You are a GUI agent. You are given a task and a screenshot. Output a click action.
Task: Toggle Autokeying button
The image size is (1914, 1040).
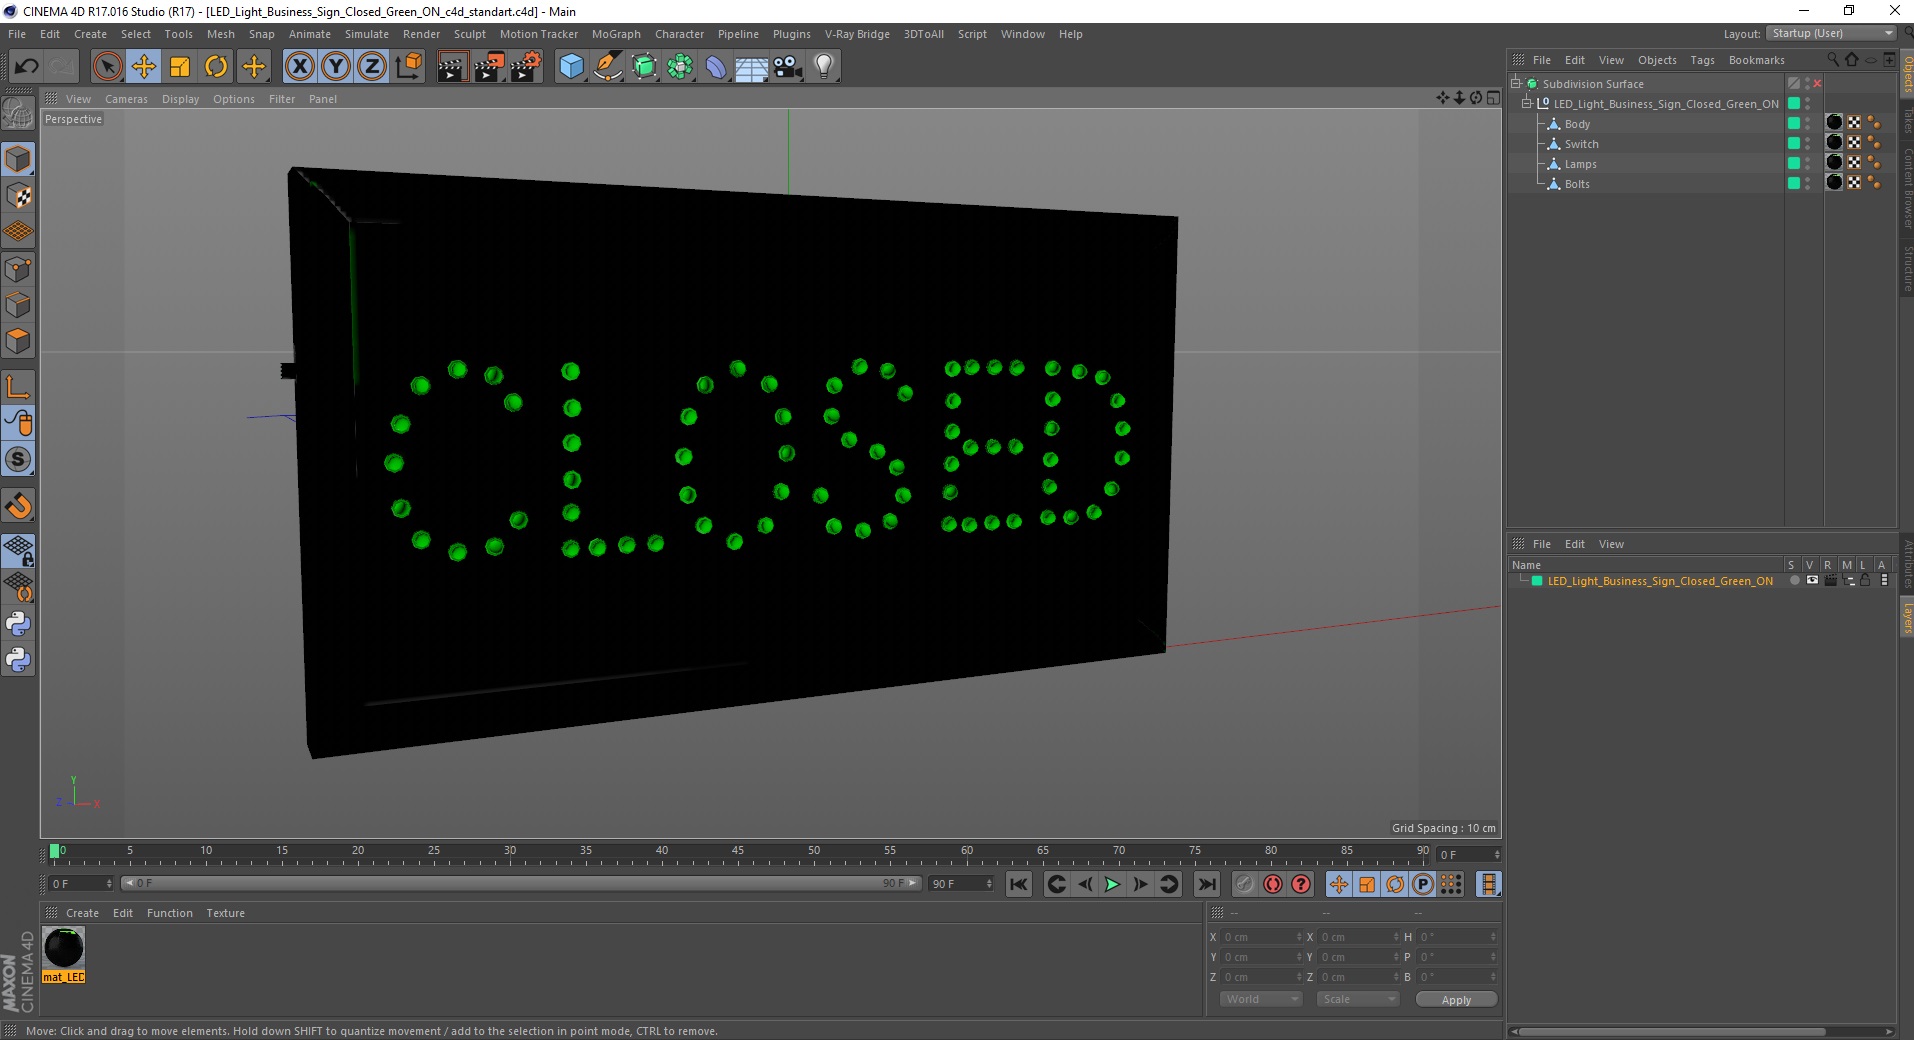click(x=1273, y=884)
